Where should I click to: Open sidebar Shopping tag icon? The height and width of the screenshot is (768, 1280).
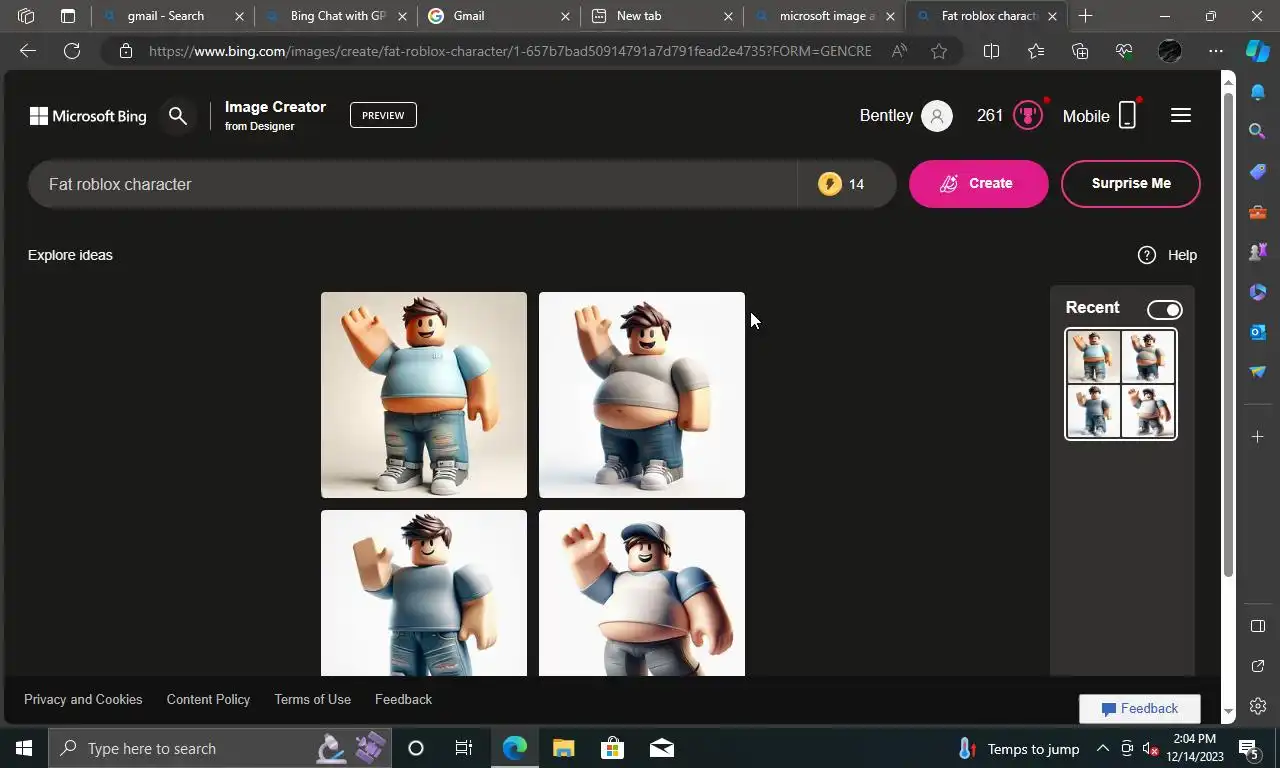coord(1258,172)
